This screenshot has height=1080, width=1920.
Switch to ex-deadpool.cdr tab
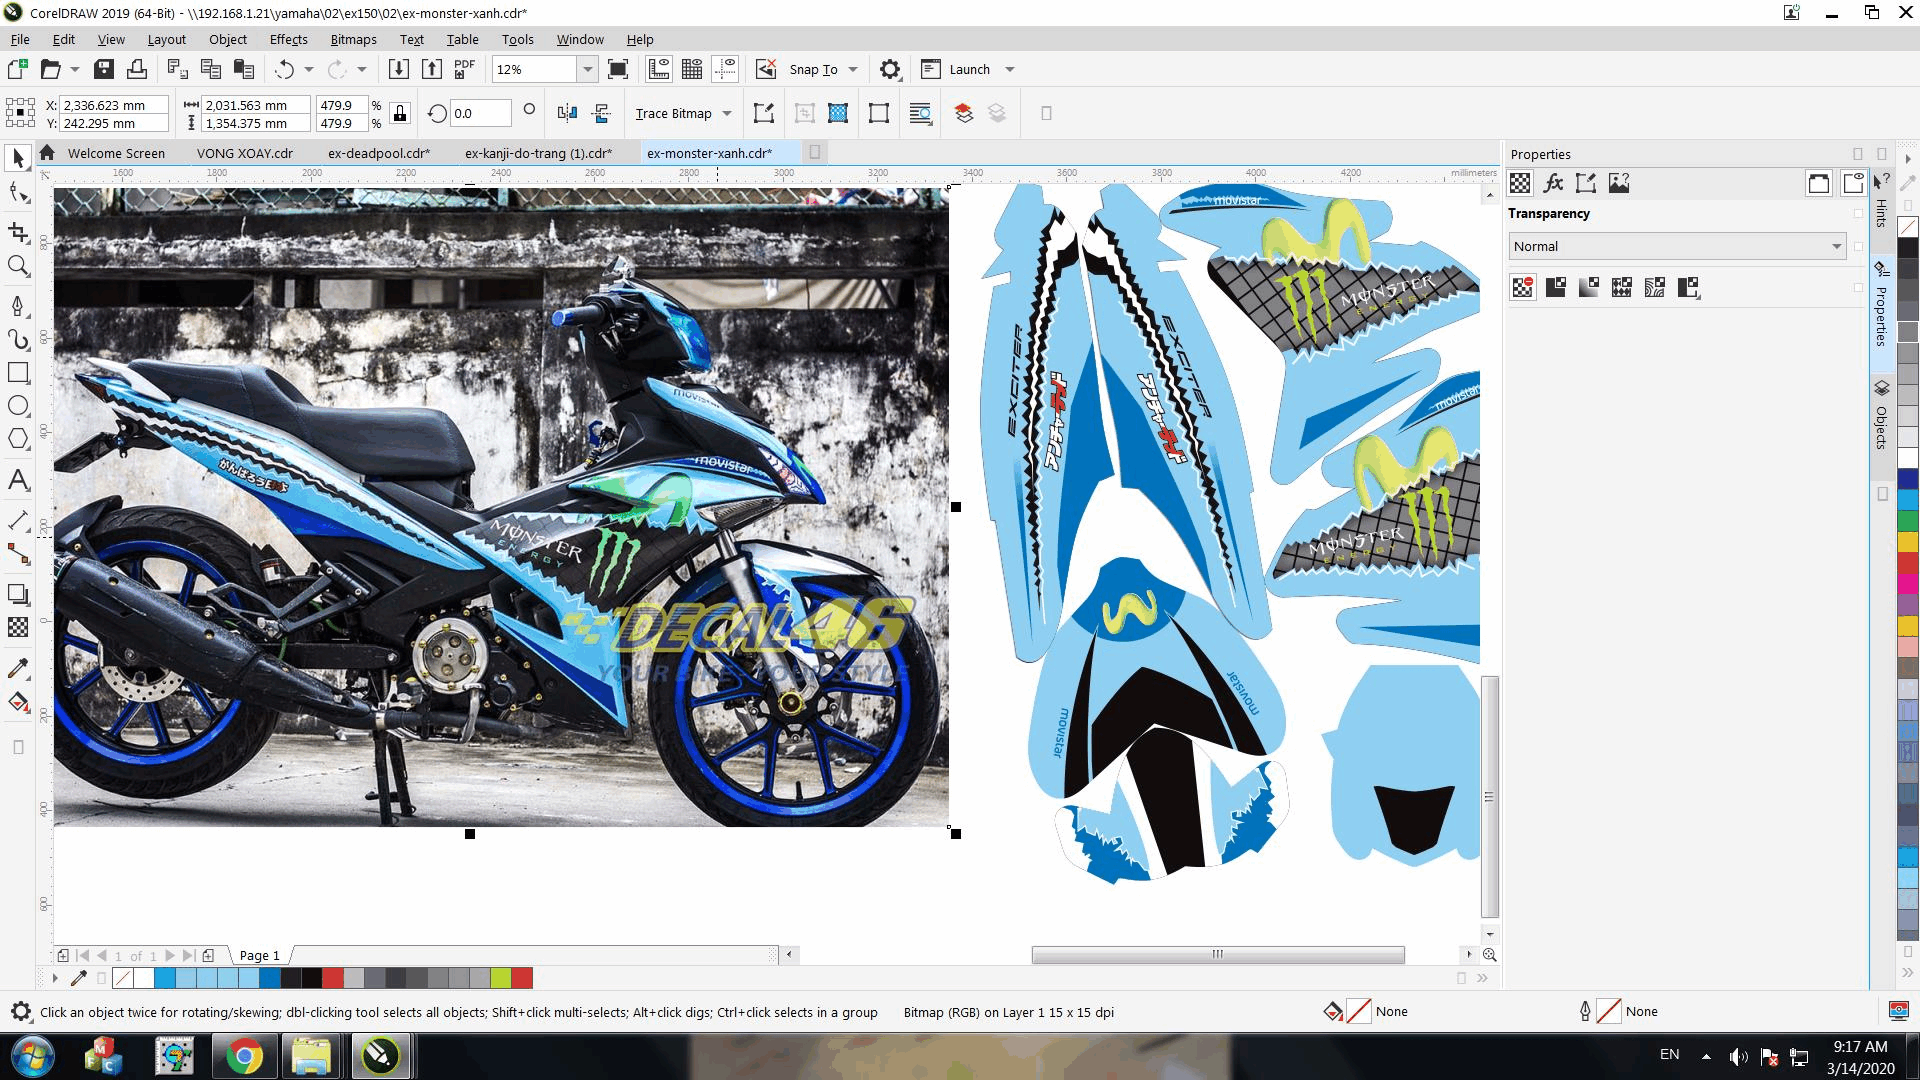pyautogui.click(x=378, y=153)
